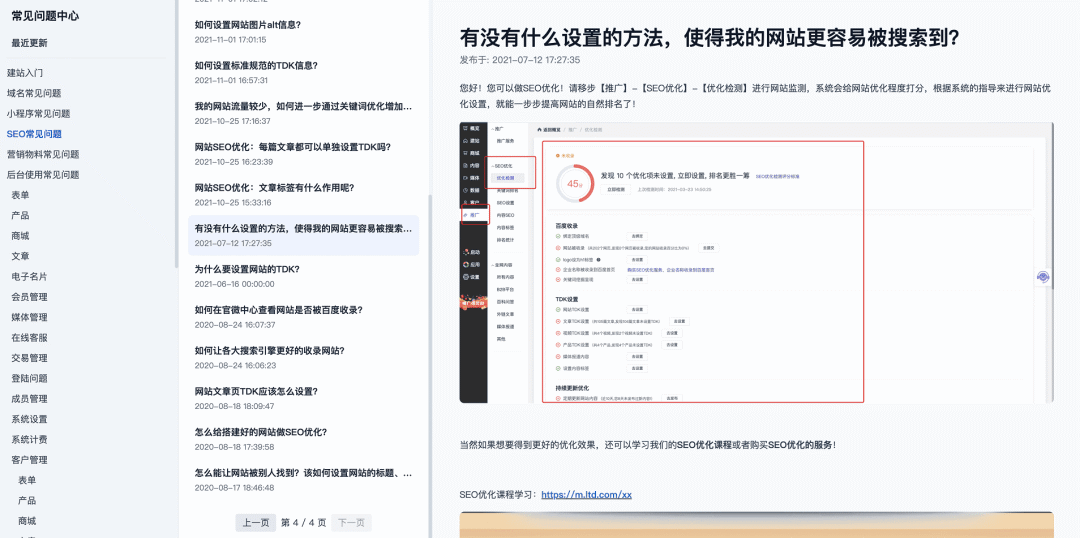
Task: Open 产品 under 客户管理
Action: [28, 501]
